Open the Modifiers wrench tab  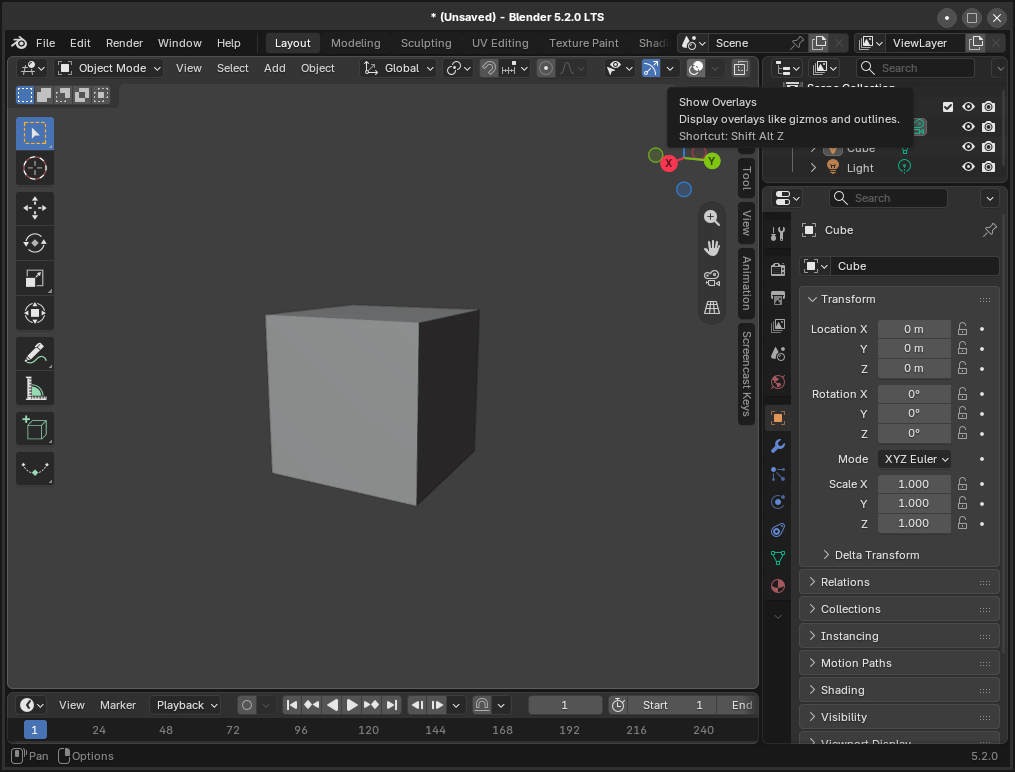point(777,446)
